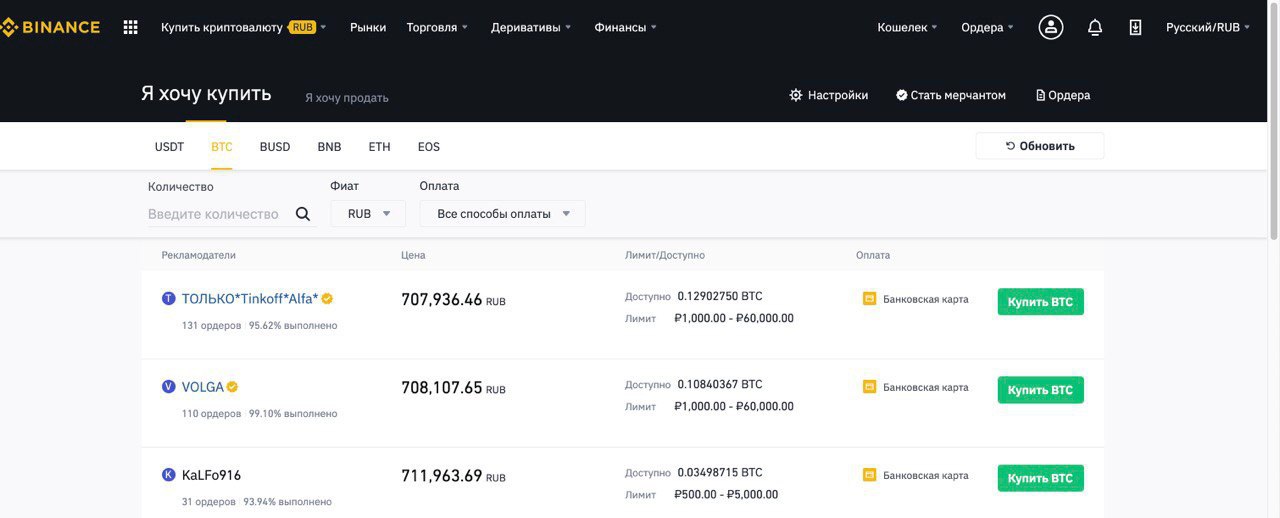Viewport: 1280px width, 518px height.
Task: Open the Настройки link
Action: [x=829, y=95]
